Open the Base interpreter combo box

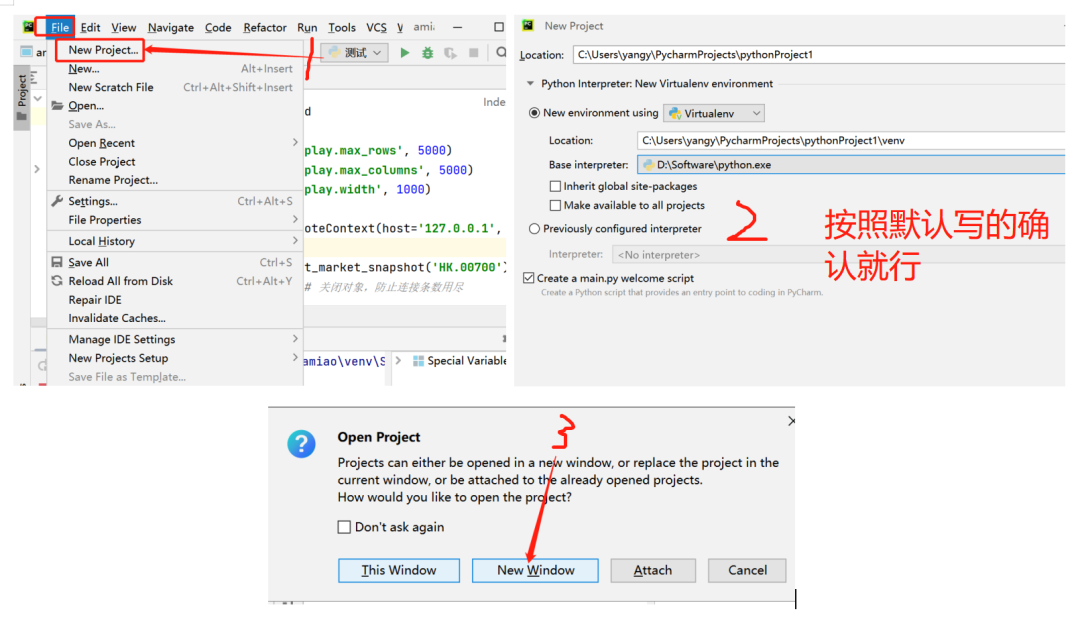pyautogui.click(x=851, y=165)
